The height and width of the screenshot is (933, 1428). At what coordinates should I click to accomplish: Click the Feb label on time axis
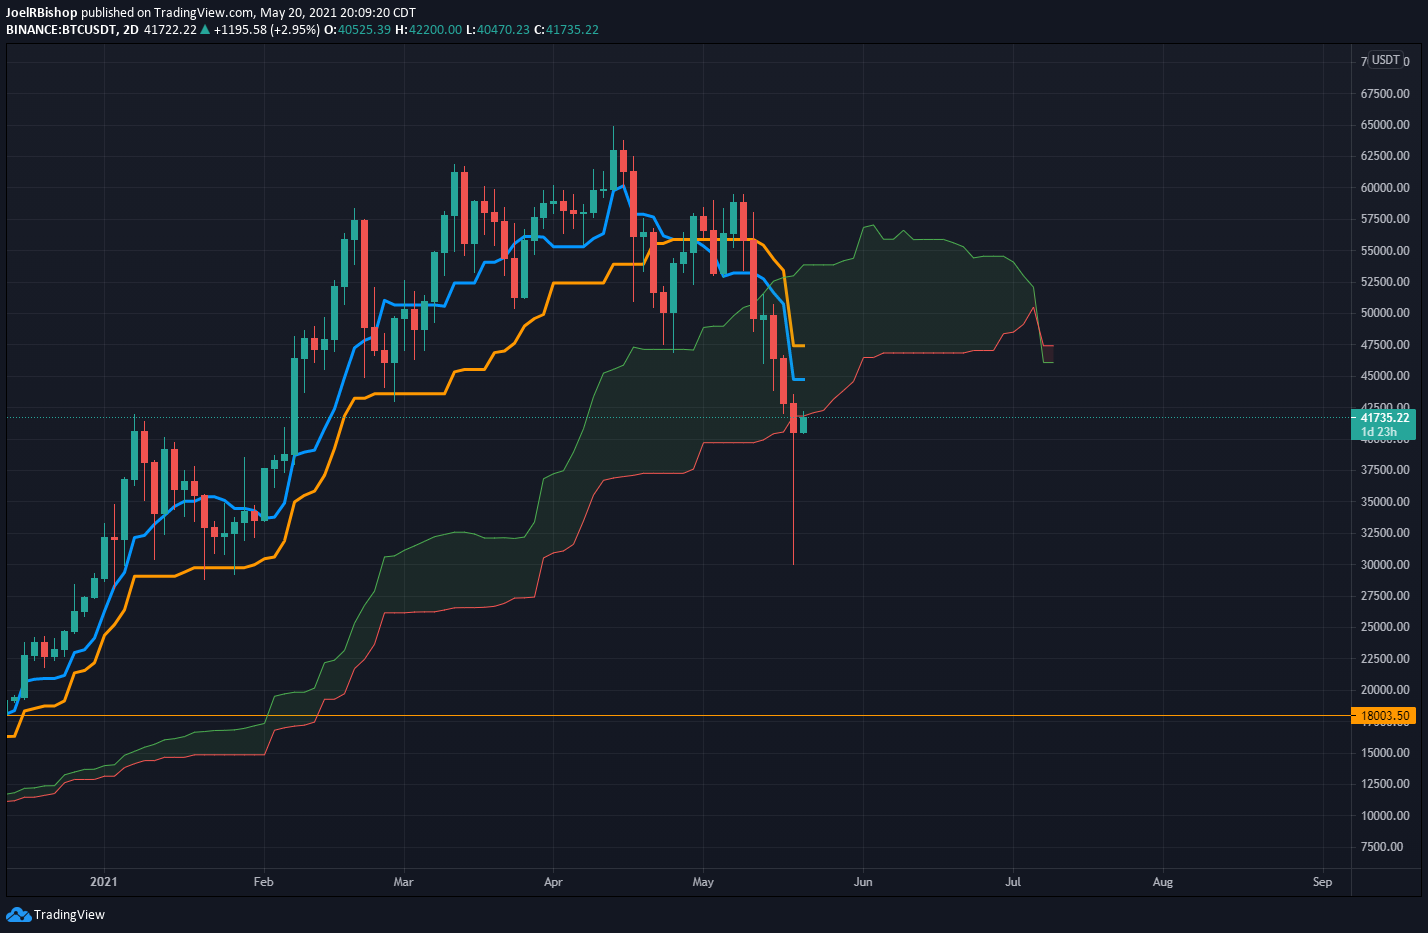(x=263, y=882)
